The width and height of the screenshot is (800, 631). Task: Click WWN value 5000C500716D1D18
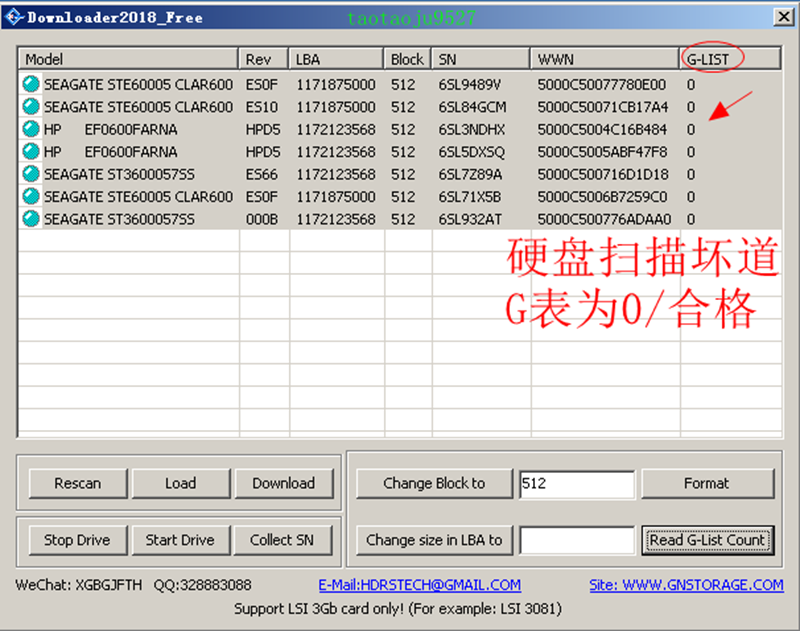coord(603,174)
